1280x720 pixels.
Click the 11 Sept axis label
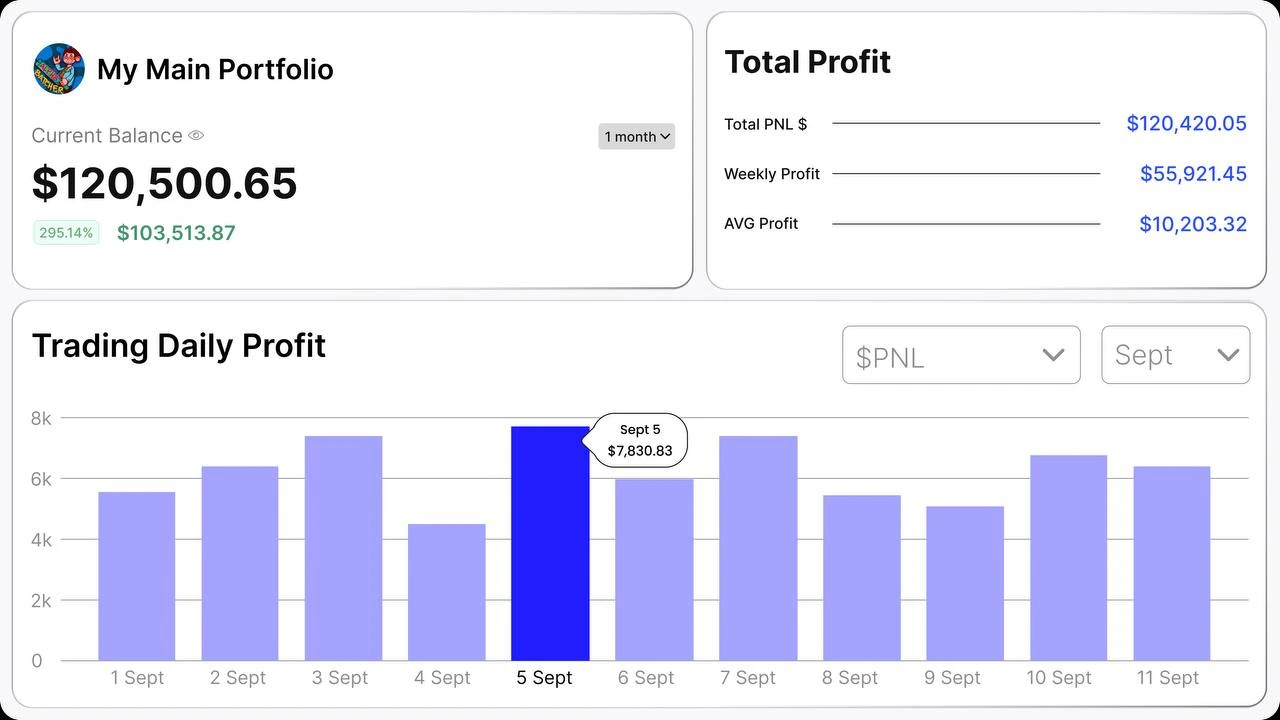[1167, 678]
